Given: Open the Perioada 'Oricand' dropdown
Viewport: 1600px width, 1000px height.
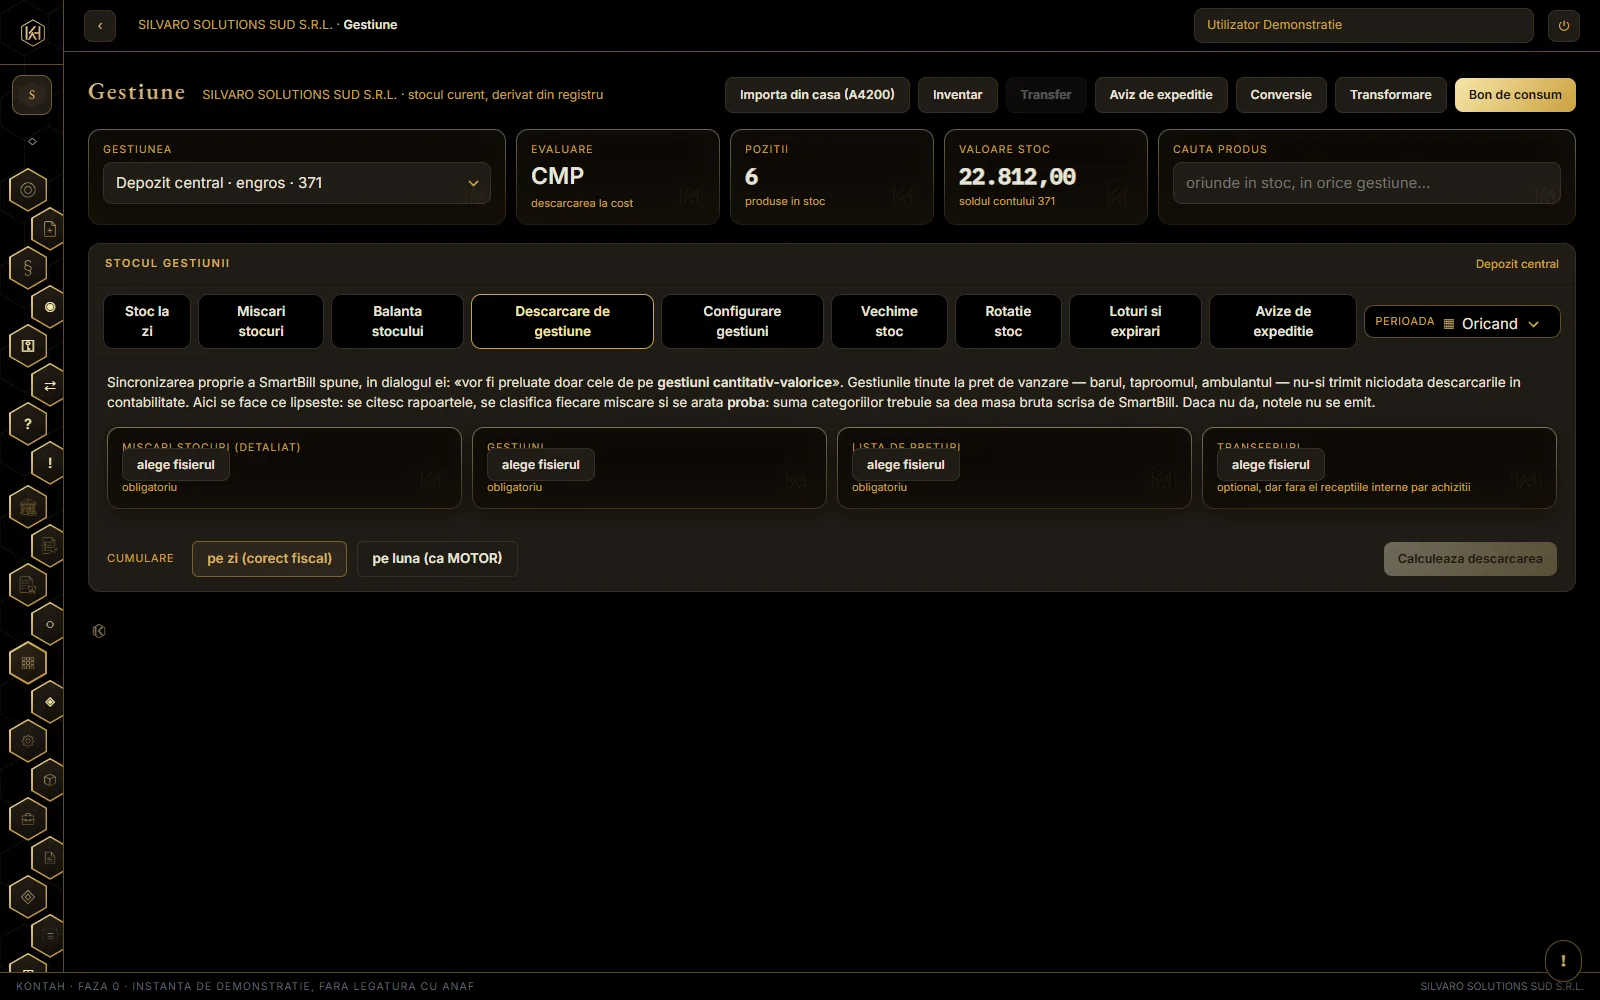Looking at the screenshot, I should pyautogui.click(x=1462, y=322).
